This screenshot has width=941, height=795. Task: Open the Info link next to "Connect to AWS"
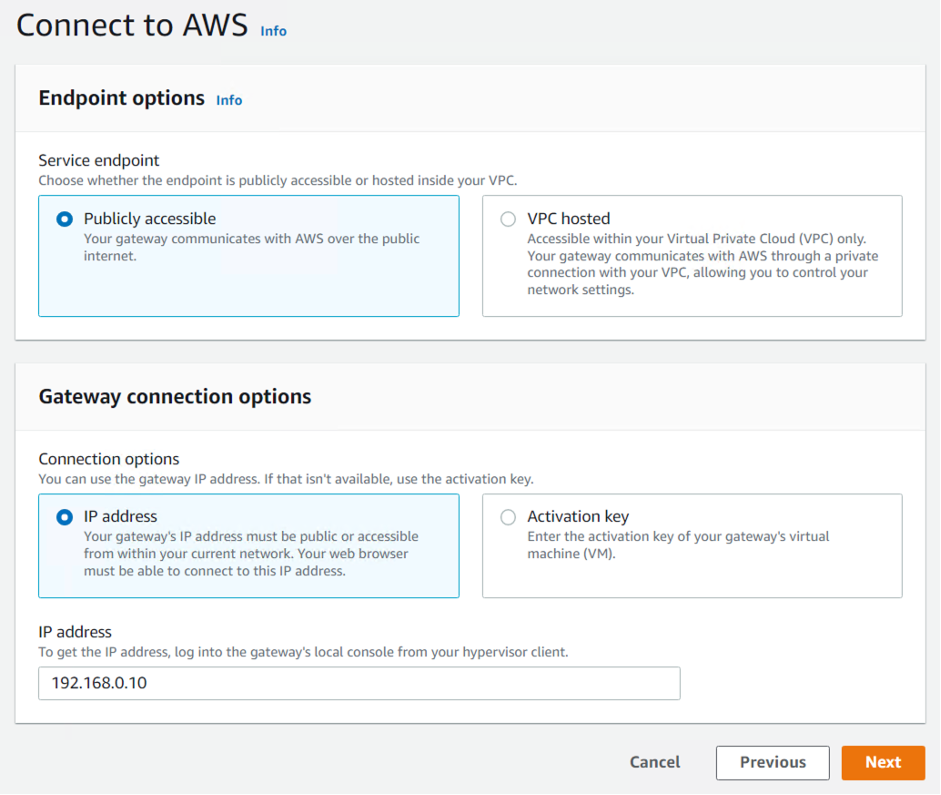273,31
